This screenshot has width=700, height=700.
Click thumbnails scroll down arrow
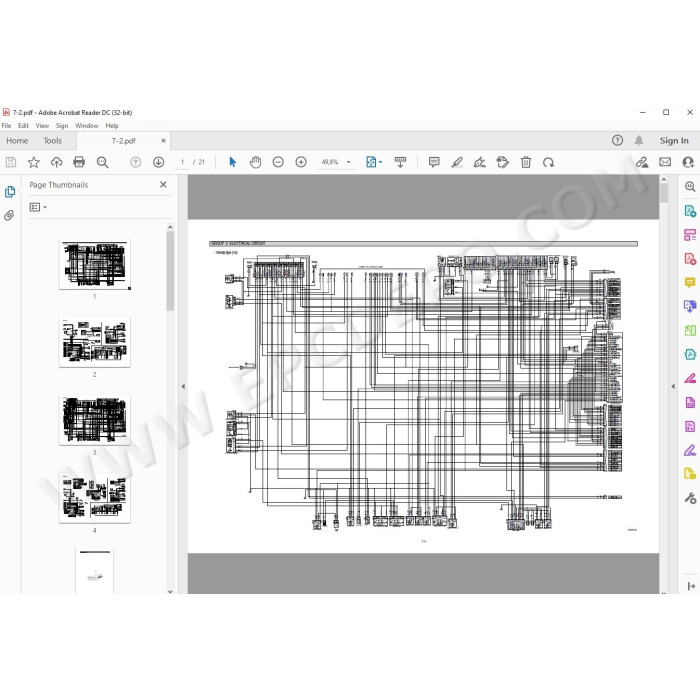pyautogui.click(x=170, y=591)
